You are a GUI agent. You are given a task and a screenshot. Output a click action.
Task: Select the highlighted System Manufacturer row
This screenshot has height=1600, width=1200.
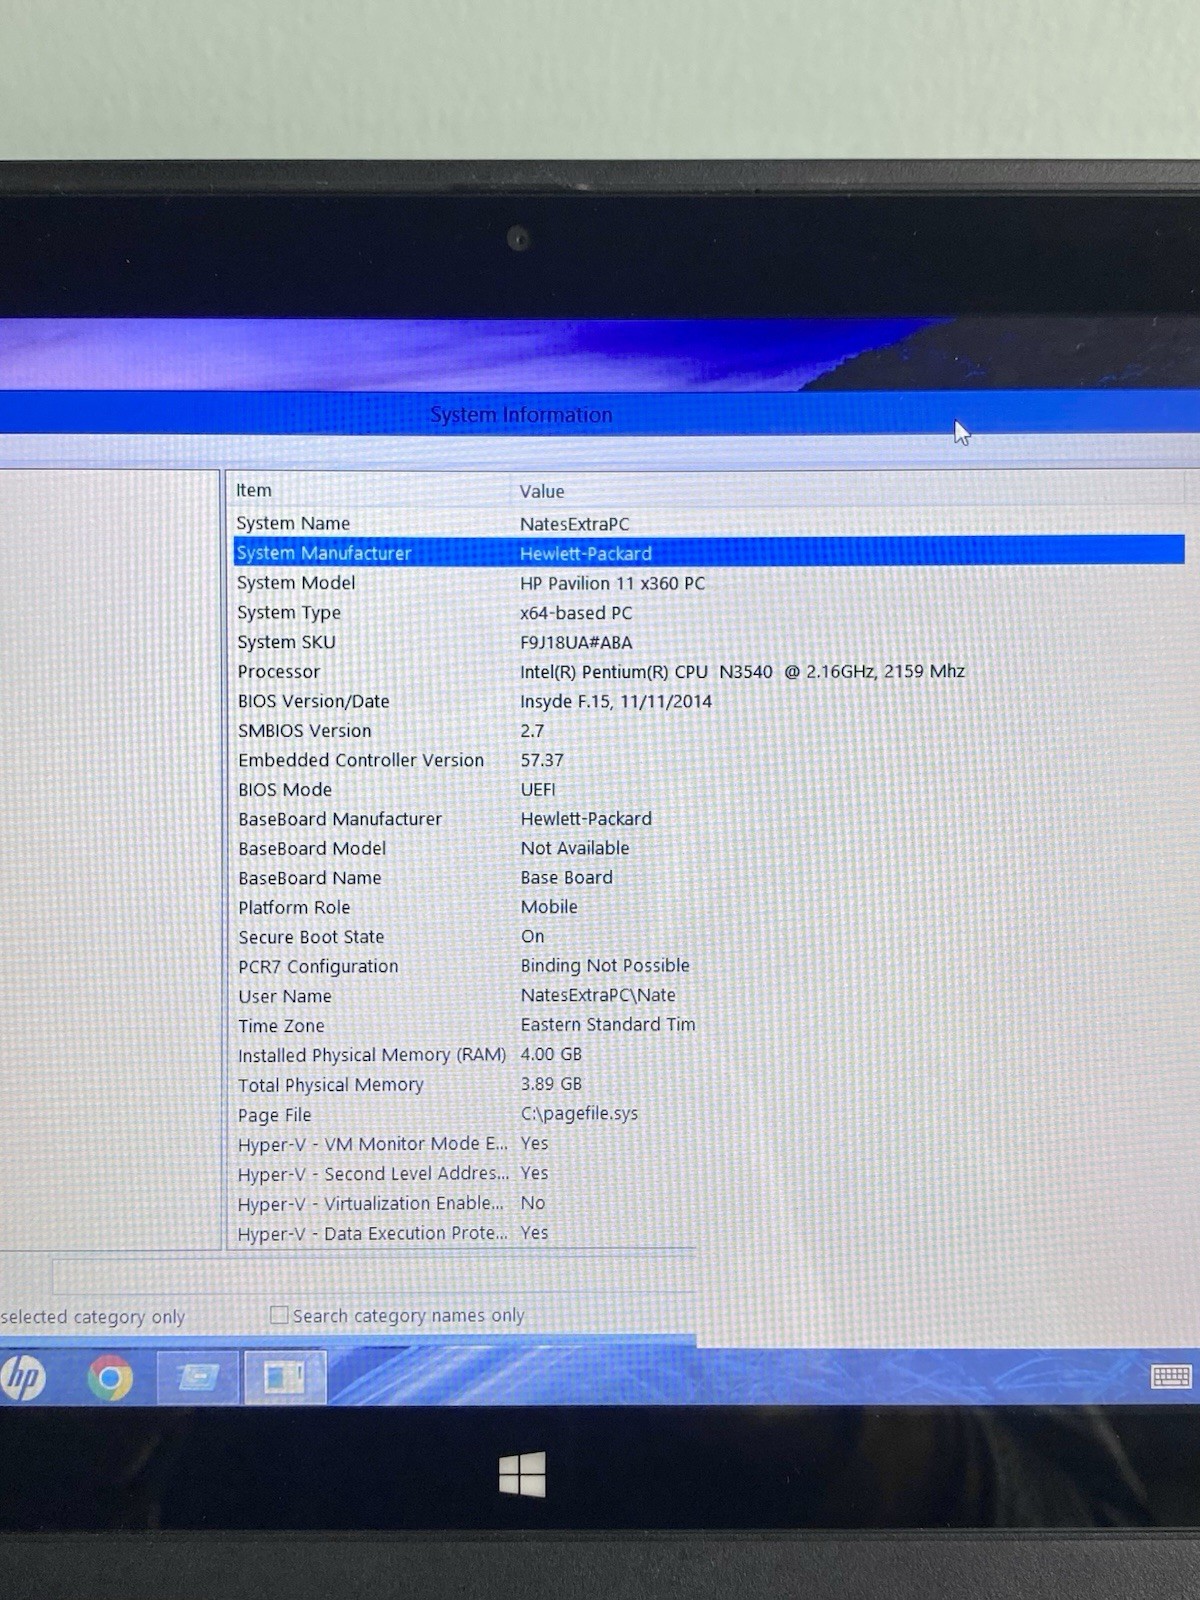[708, 552]
